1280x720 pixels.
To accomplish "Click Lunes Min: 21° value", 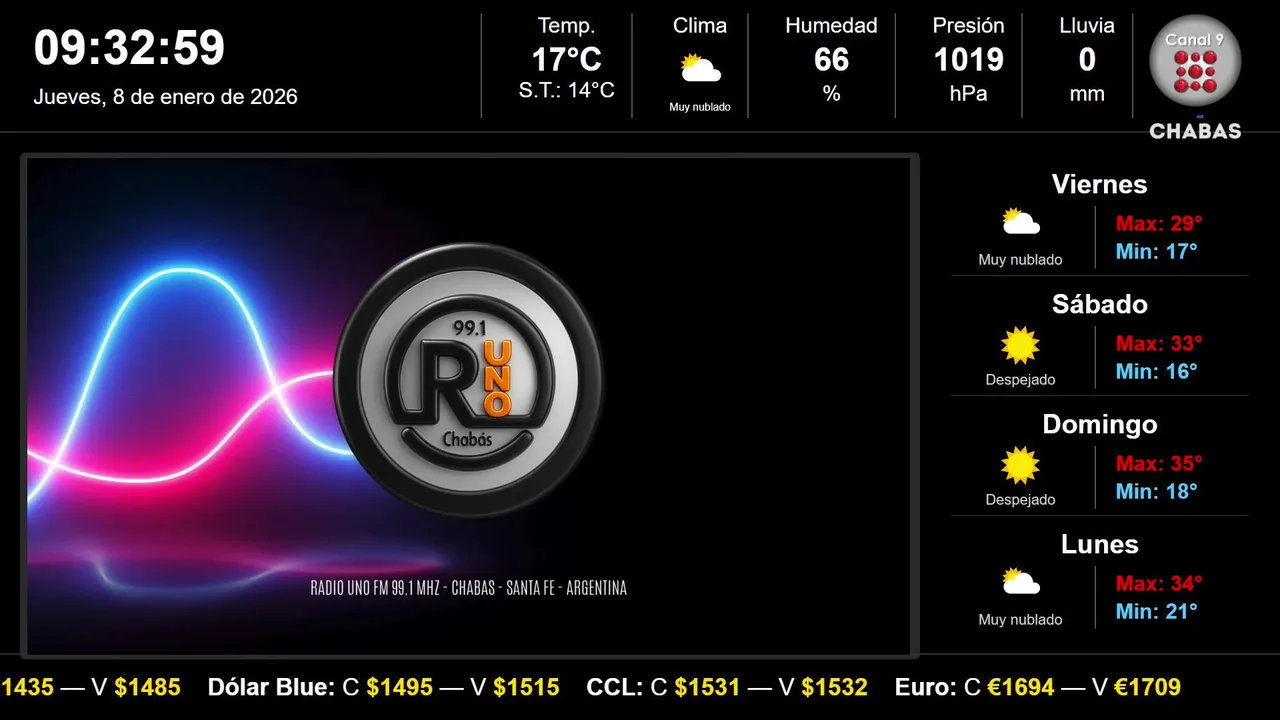I will 1156,611.
